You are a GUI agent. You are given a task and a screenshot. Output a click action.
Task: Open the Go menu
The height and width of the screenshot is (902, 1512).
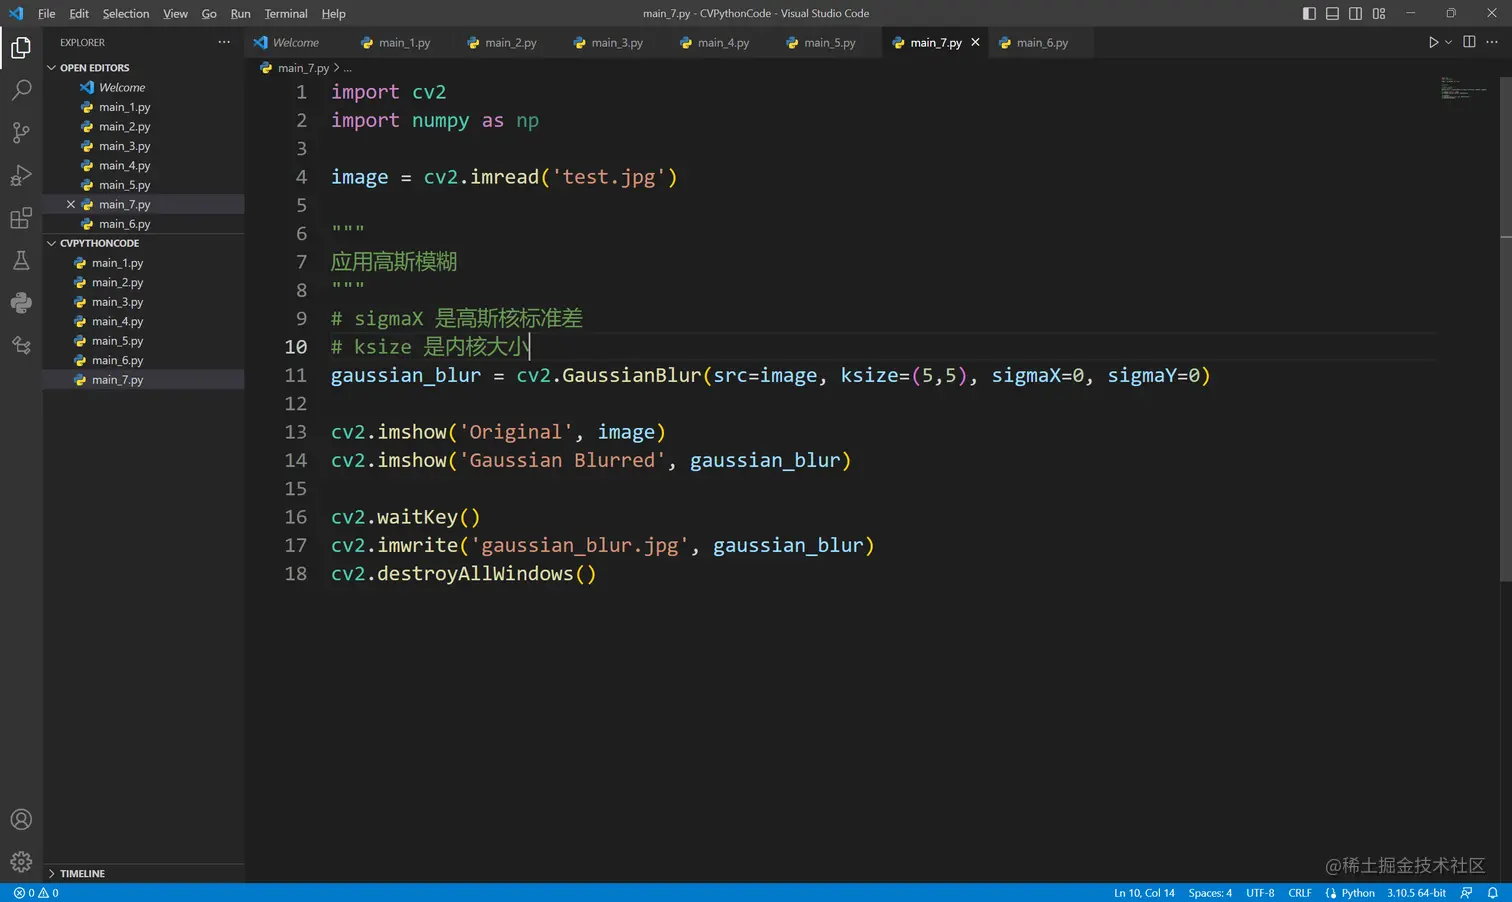point(209,13)
